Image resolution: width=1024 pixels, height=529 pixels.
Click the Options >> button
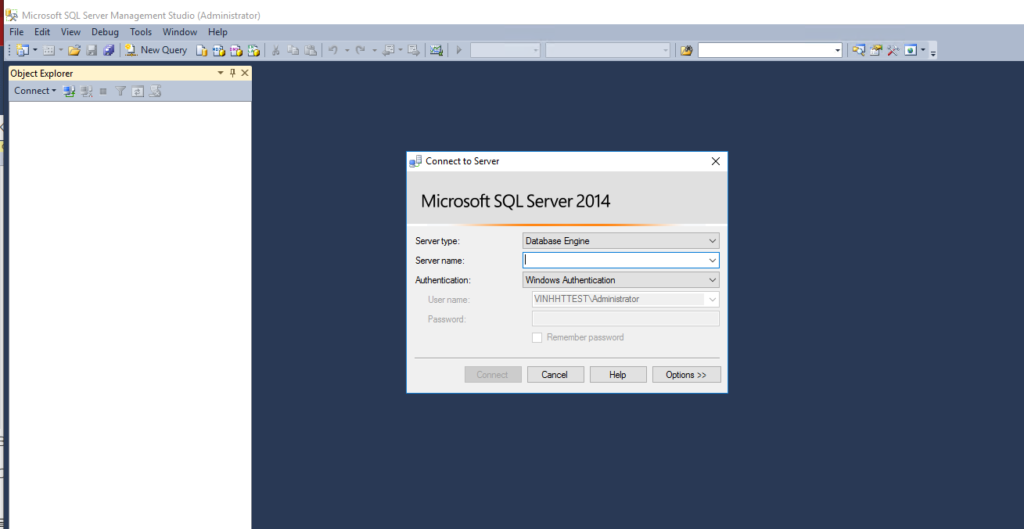pyautogui.click(x=686, y=375)
